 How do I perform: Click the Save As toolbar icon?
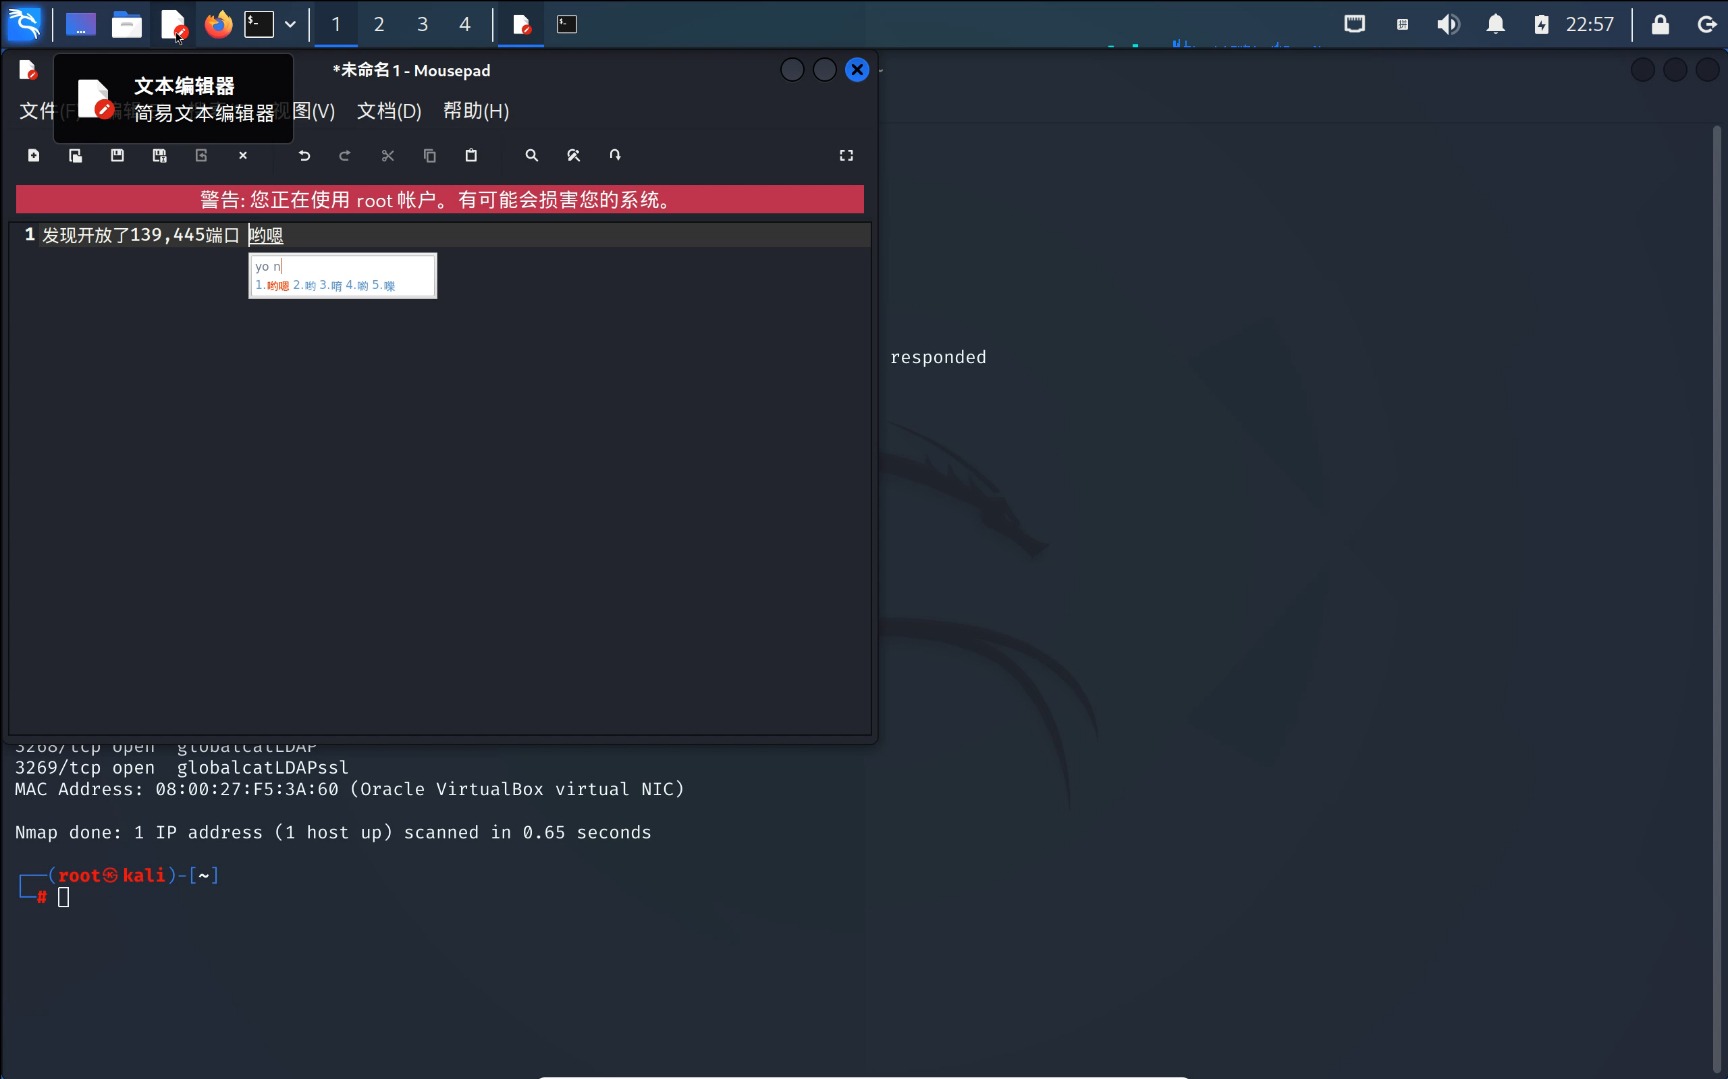pyautogui.click(x=159, y=155)
